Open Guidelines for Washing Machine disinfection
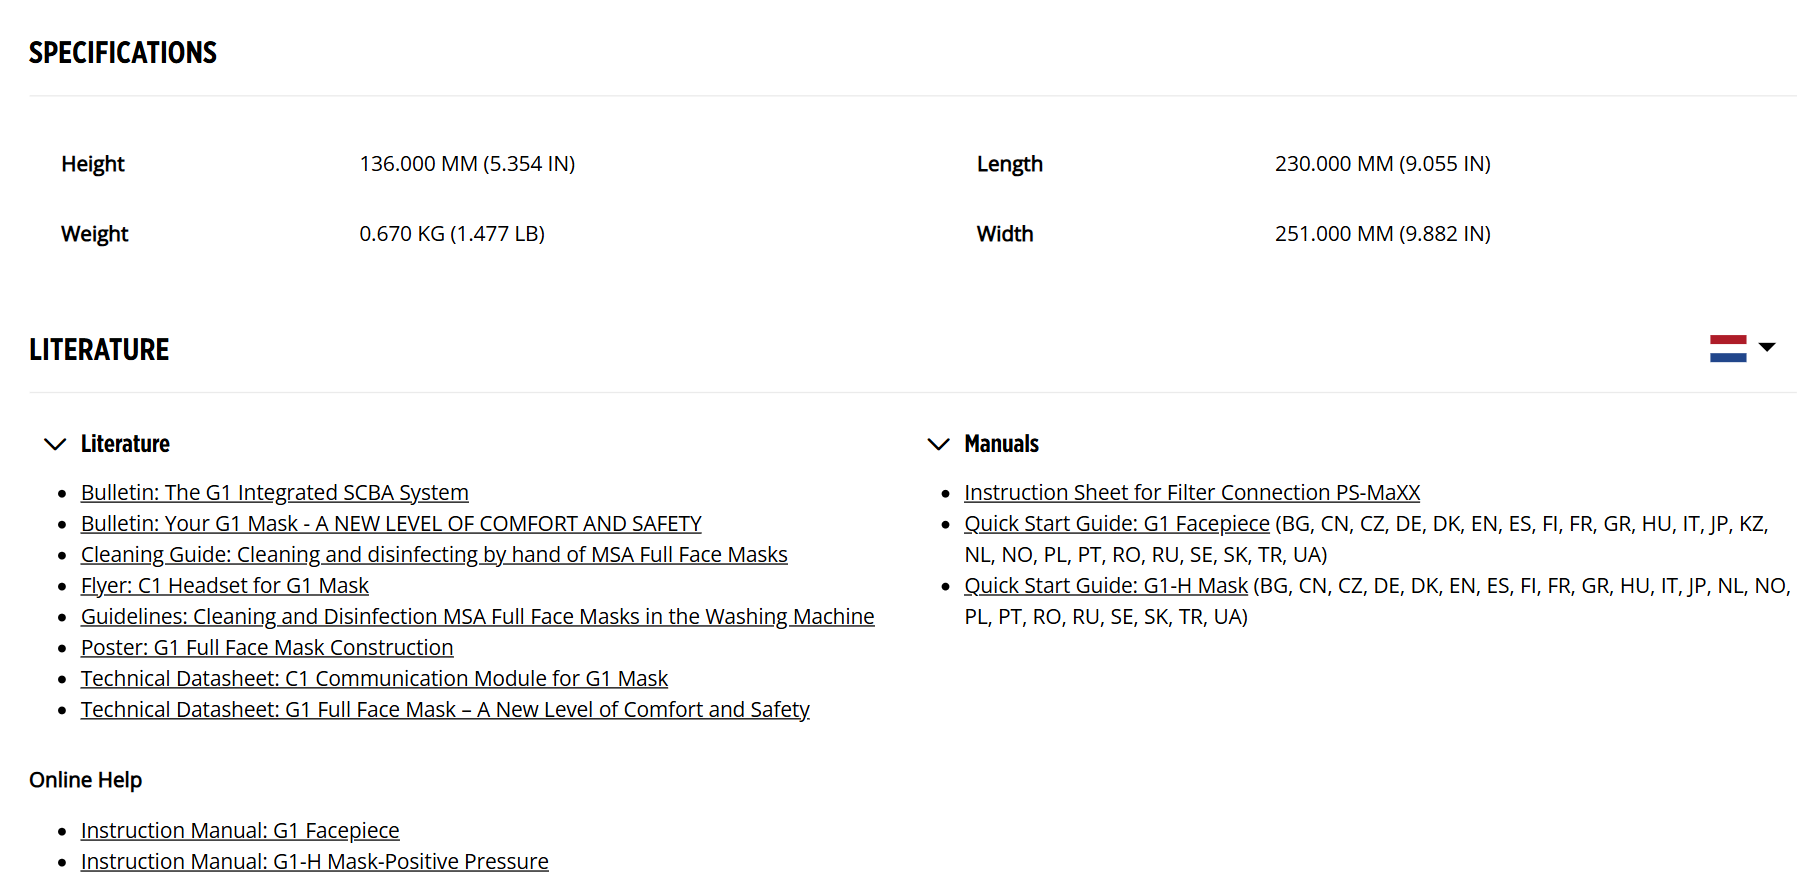Viewport: 1816px width, 891px height. (477, 617)
